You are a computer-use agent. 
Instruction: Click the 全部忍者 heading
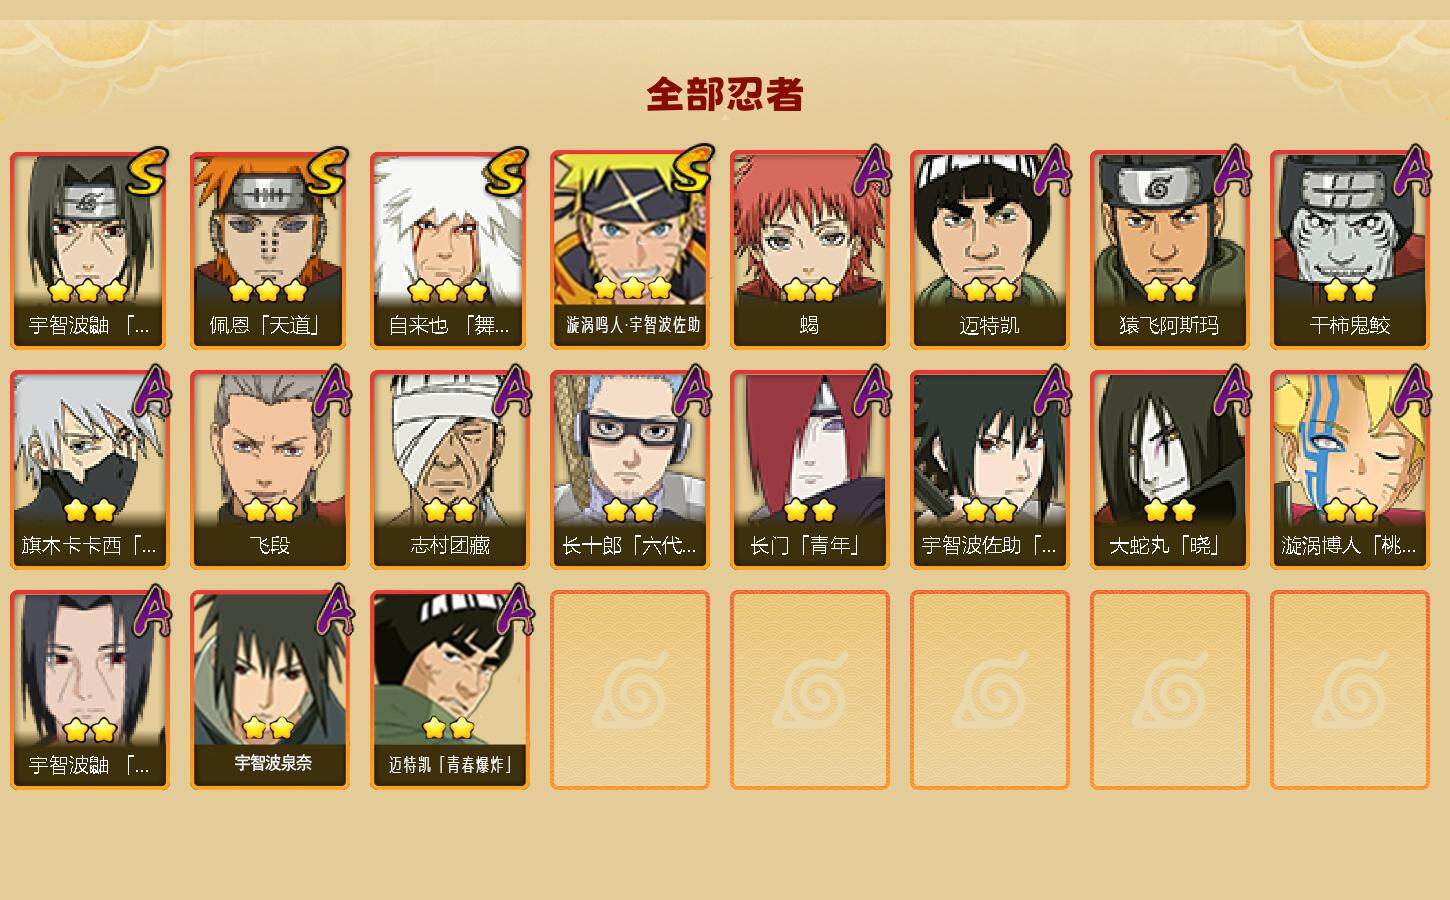[x=725, y=94]
